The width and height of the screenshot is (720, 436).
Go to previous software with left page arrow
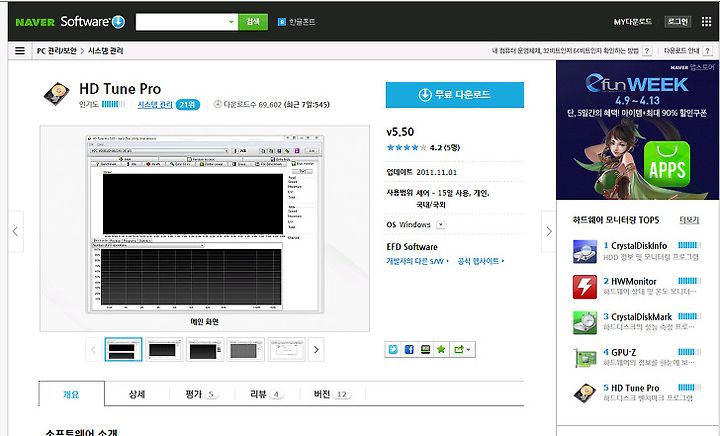click(16, 231)
